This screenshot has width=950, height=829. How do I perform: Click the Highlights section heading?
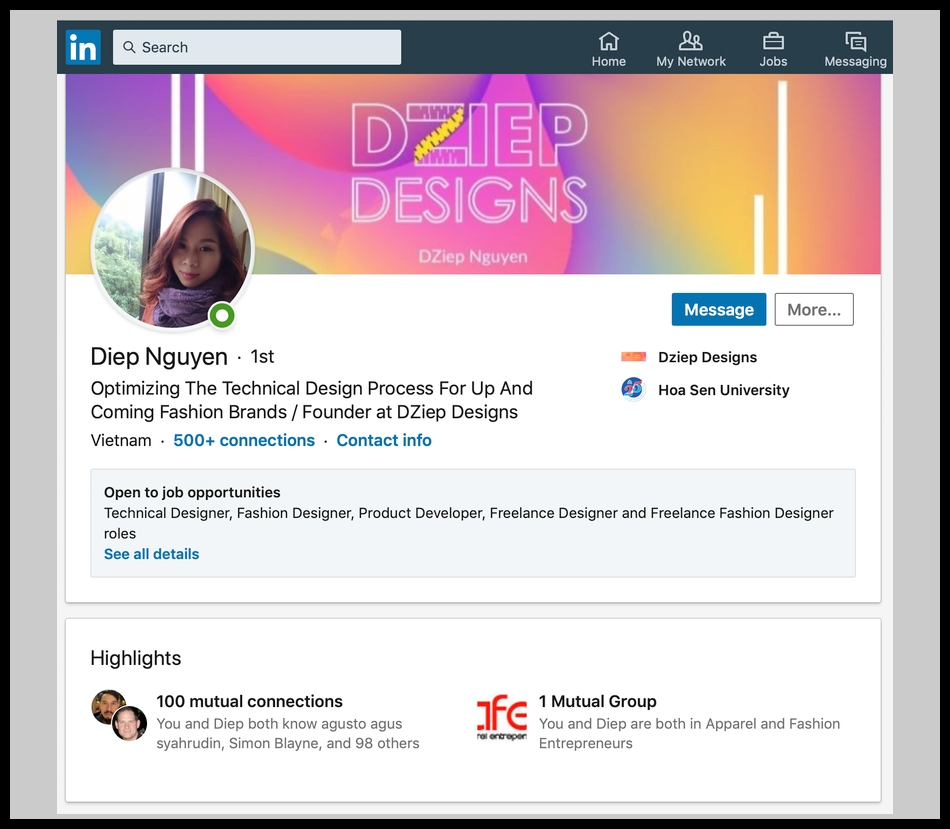click(x=136, y=658)
